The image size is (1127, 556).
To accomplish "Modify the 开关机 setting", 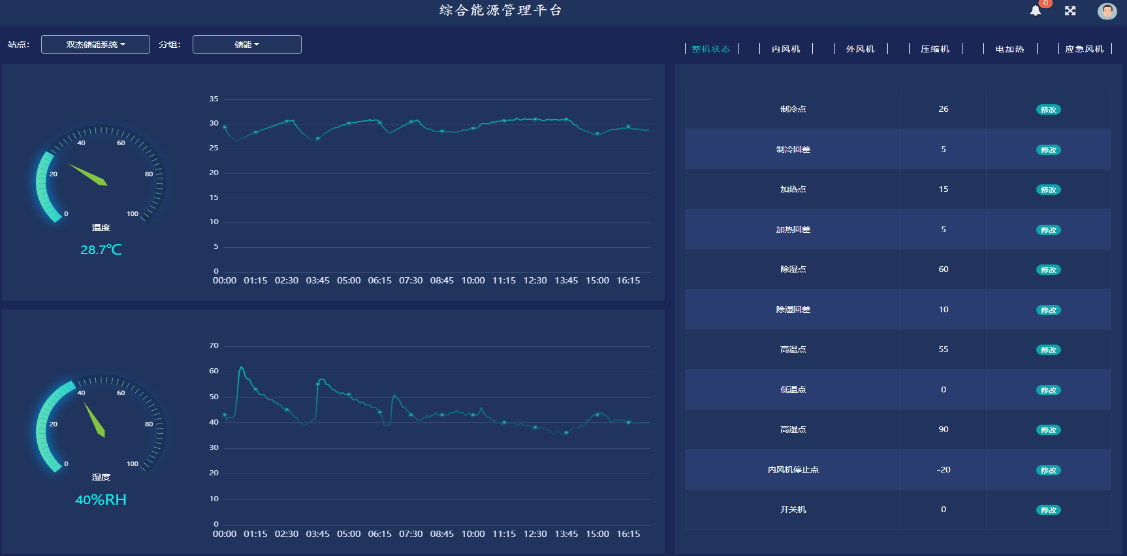I will pyautogui.click(x=1048, y=510).
